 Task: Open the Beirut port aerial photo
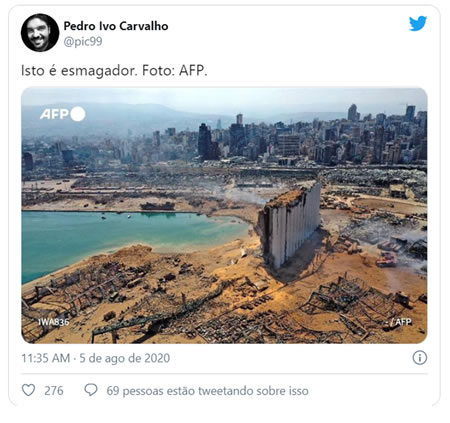[224, 215]
